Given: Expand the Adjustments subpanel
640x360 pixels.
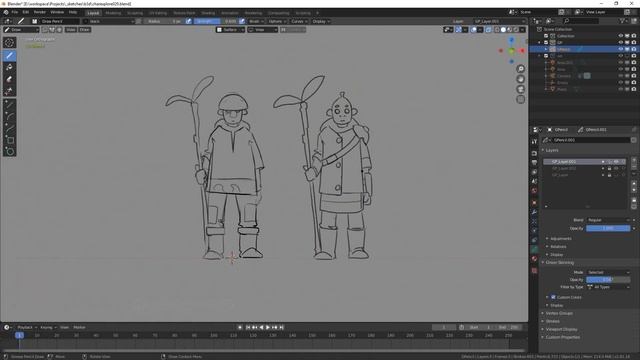Looking at the screenshot, I should [560, 239].
